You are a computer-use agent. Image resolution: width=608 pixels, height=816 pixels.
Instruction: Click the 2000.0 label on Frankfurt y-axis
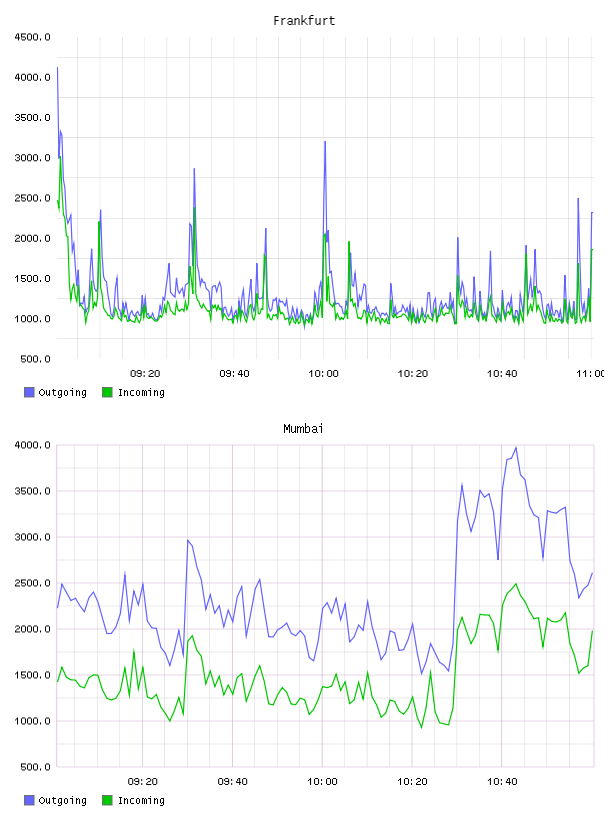coord(32,238)
